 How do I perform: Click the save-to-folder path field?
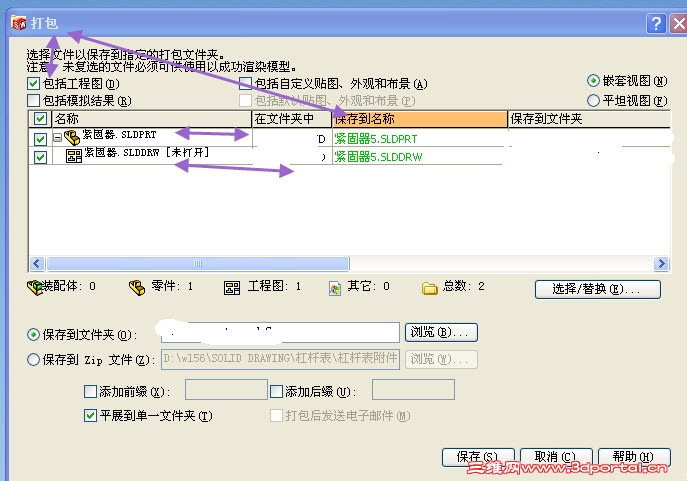[x=280, y=332]
